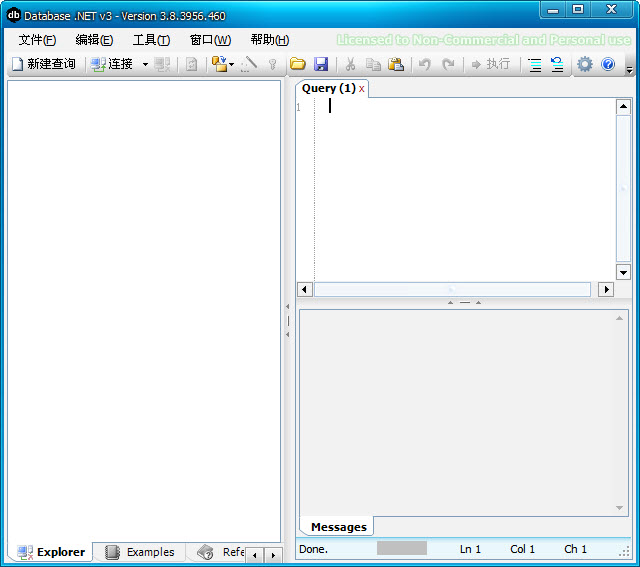Viewport: 640px width, 567px height.
Task: Click the outdent lines icon
Action: pos(557,64)
